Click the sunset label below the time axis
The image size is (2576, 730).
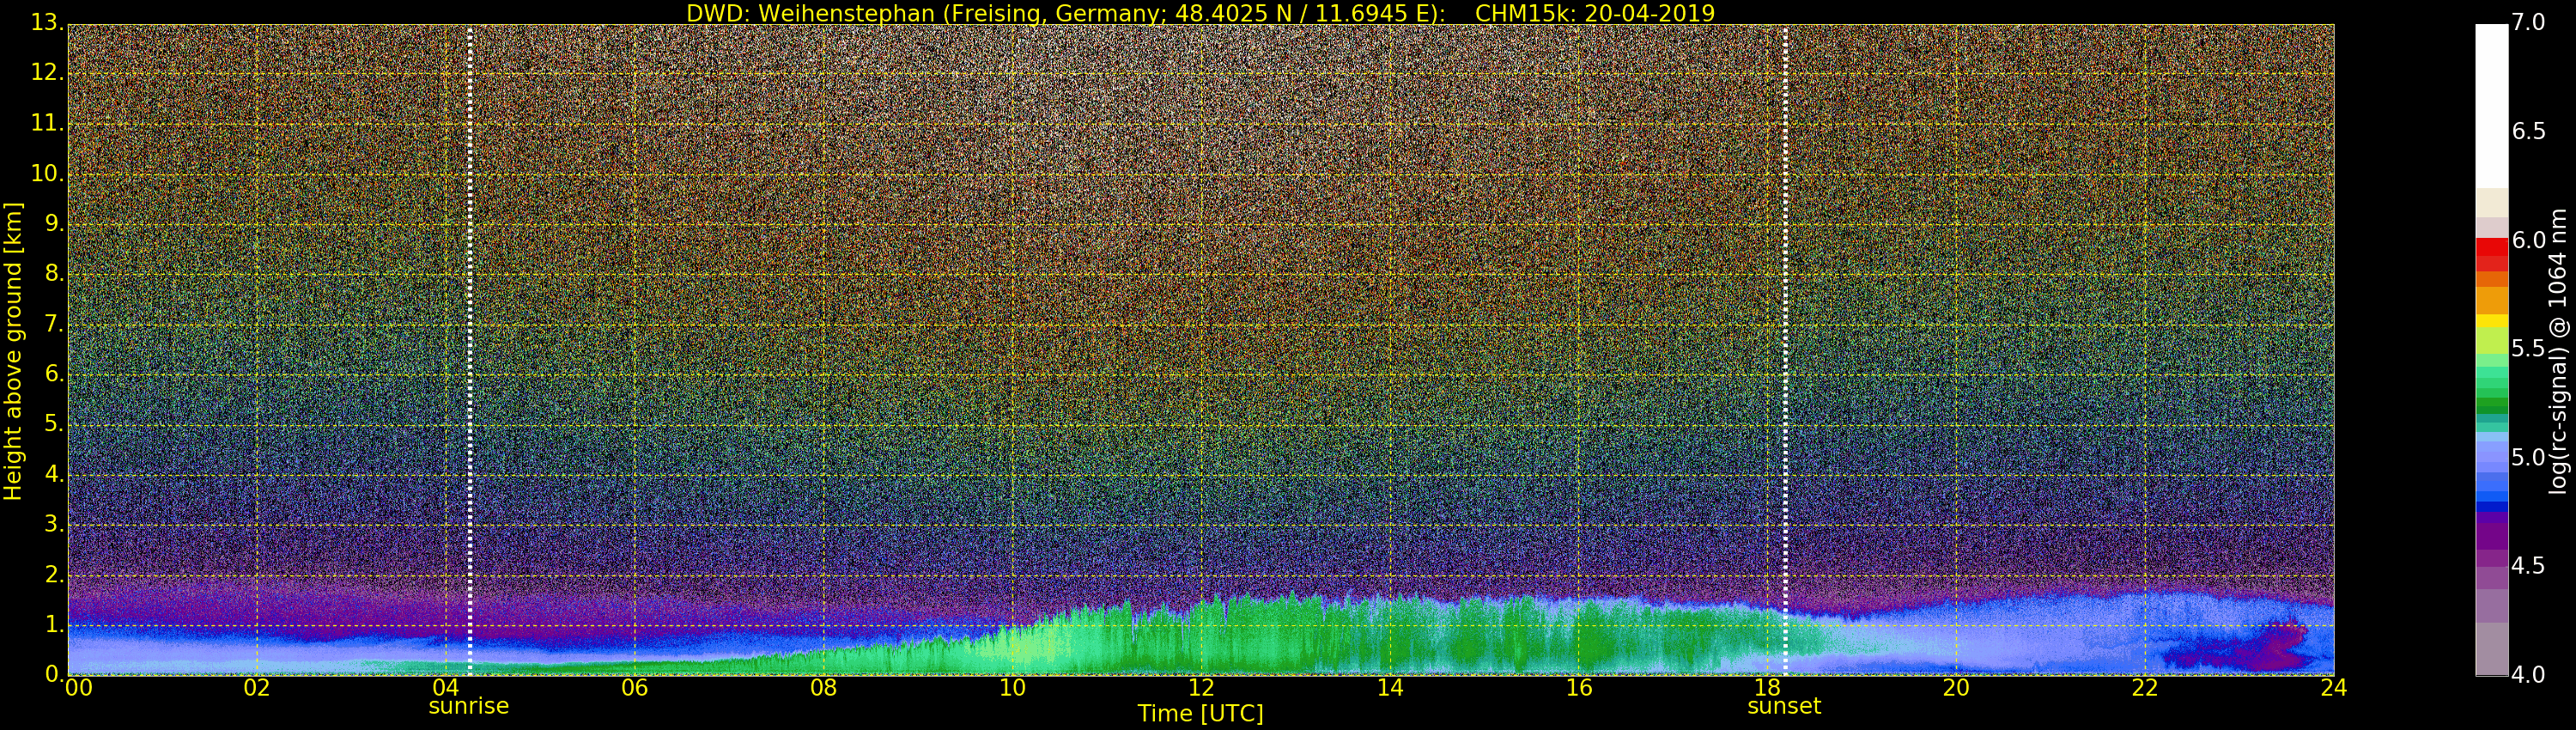coord(1784,706)
